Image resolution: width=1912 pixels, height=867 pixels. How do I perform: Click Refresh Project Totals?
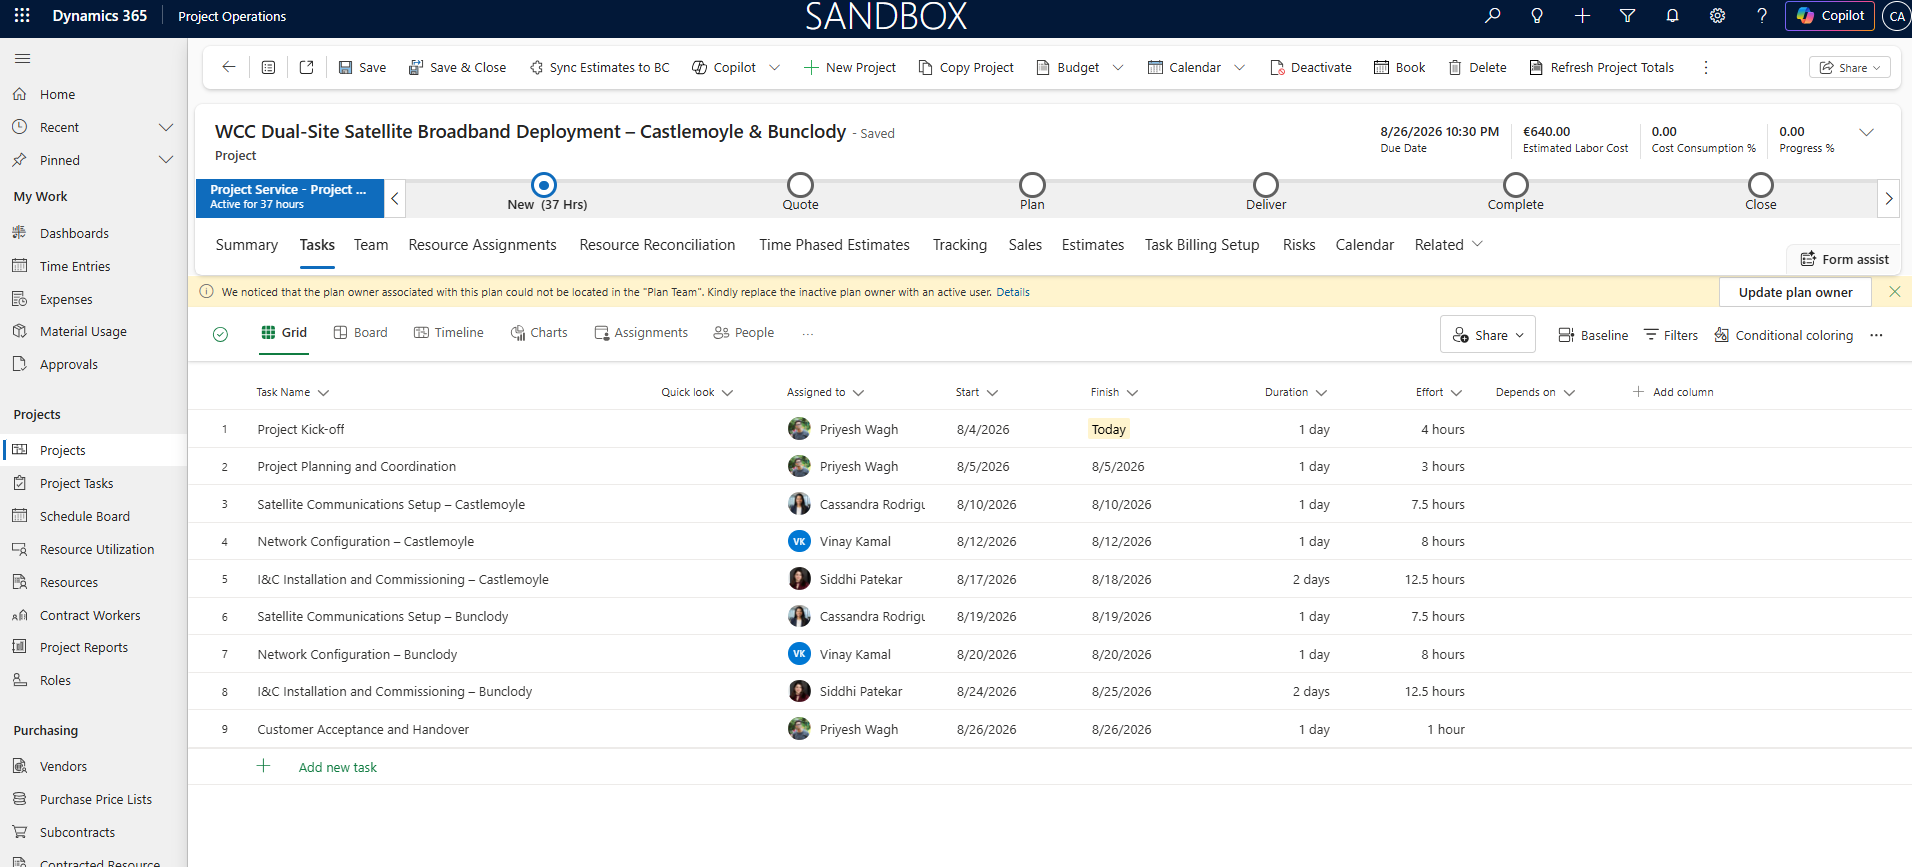[x=1601, y=67]
